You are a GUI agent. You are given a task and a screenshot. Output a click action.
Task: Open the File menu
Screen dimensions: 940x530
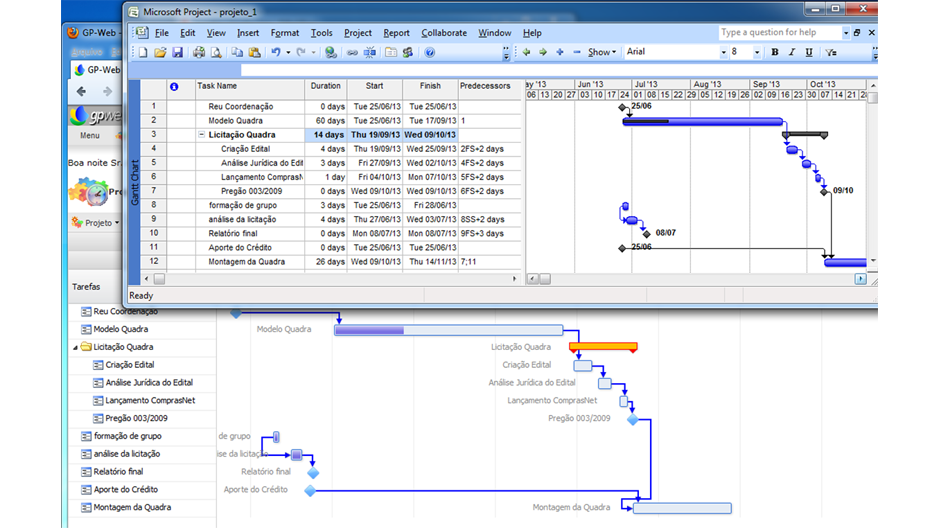tap(162, 33)
